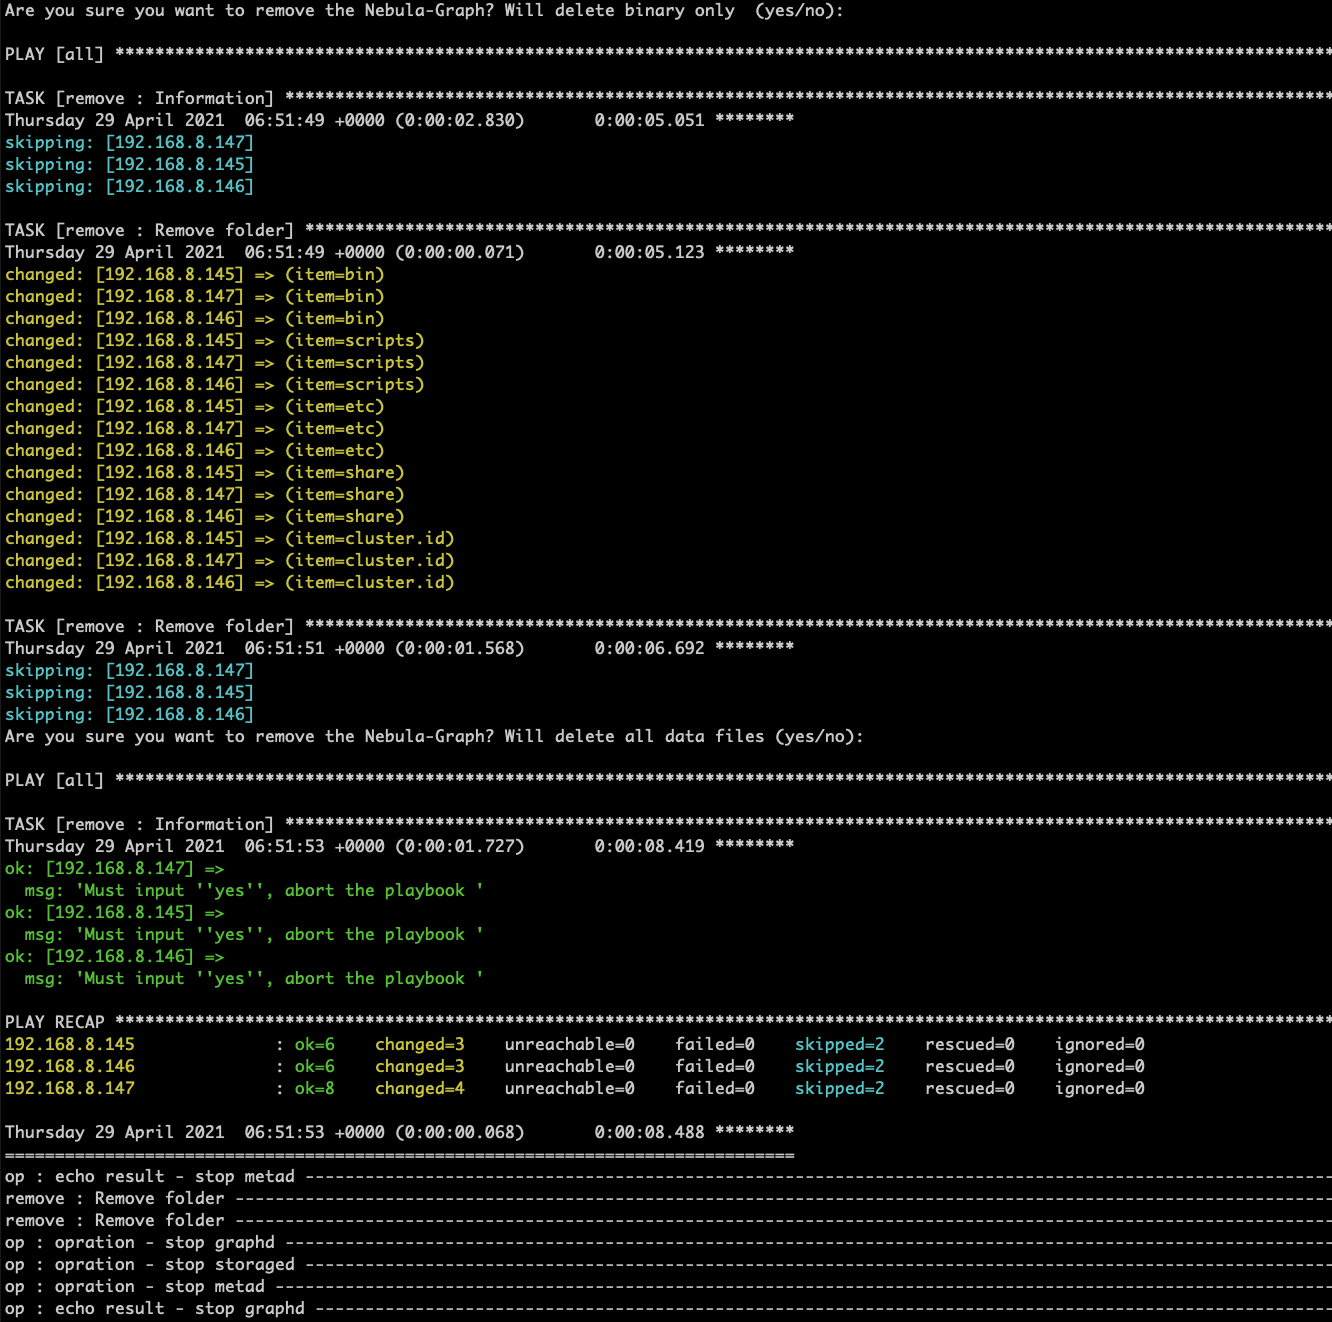
Task: Click changed line for 192.168.8.145 item=bin
Action: pos(195,274)
